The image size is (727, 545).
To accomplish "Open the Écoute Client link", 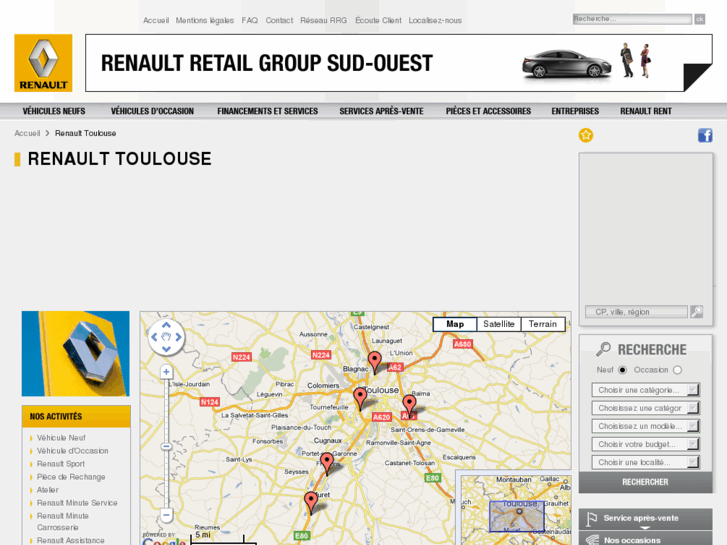I will click(378, 20).
